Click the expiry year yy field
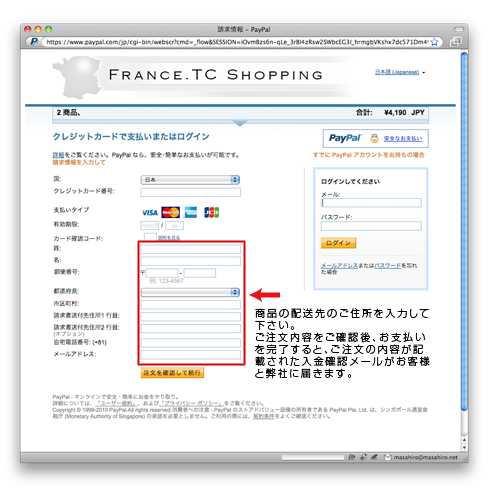The image size is (500, 500). pos(174,226)
